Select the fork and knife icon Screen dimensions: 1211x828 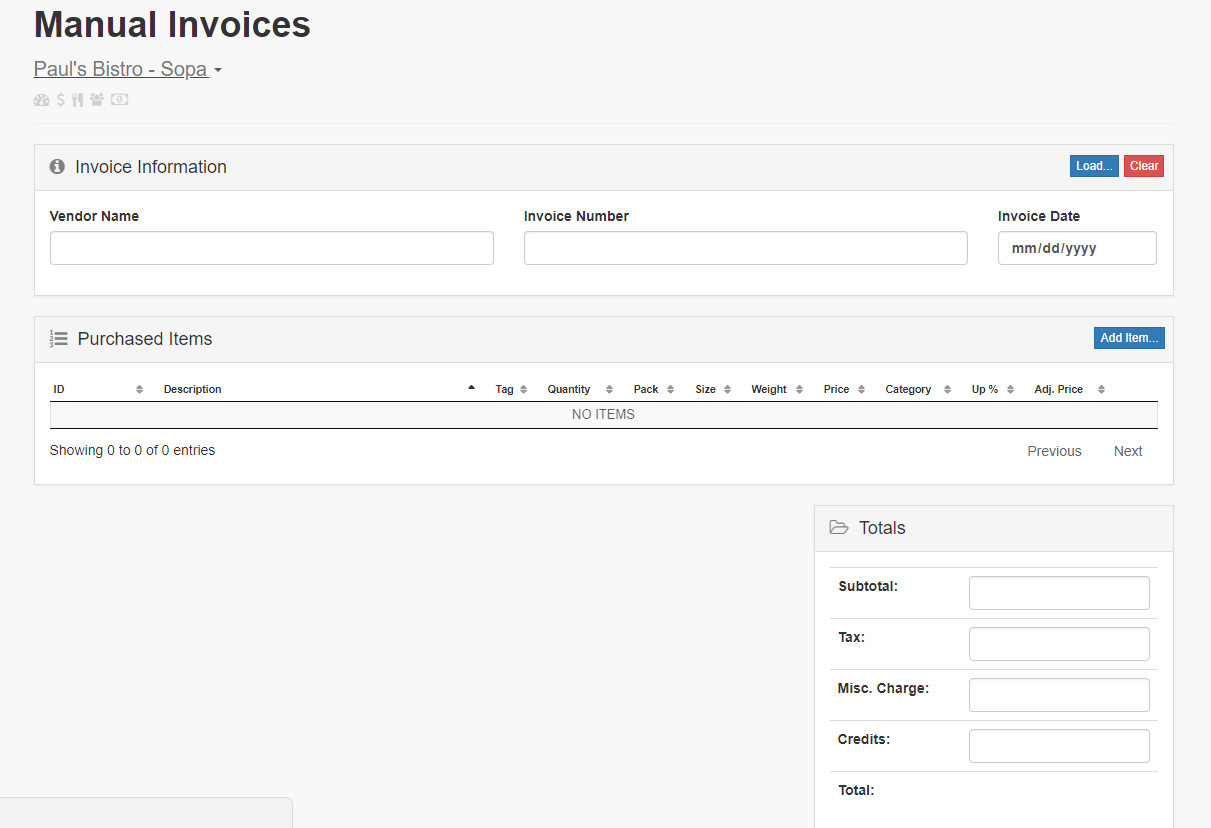(77, 99)
